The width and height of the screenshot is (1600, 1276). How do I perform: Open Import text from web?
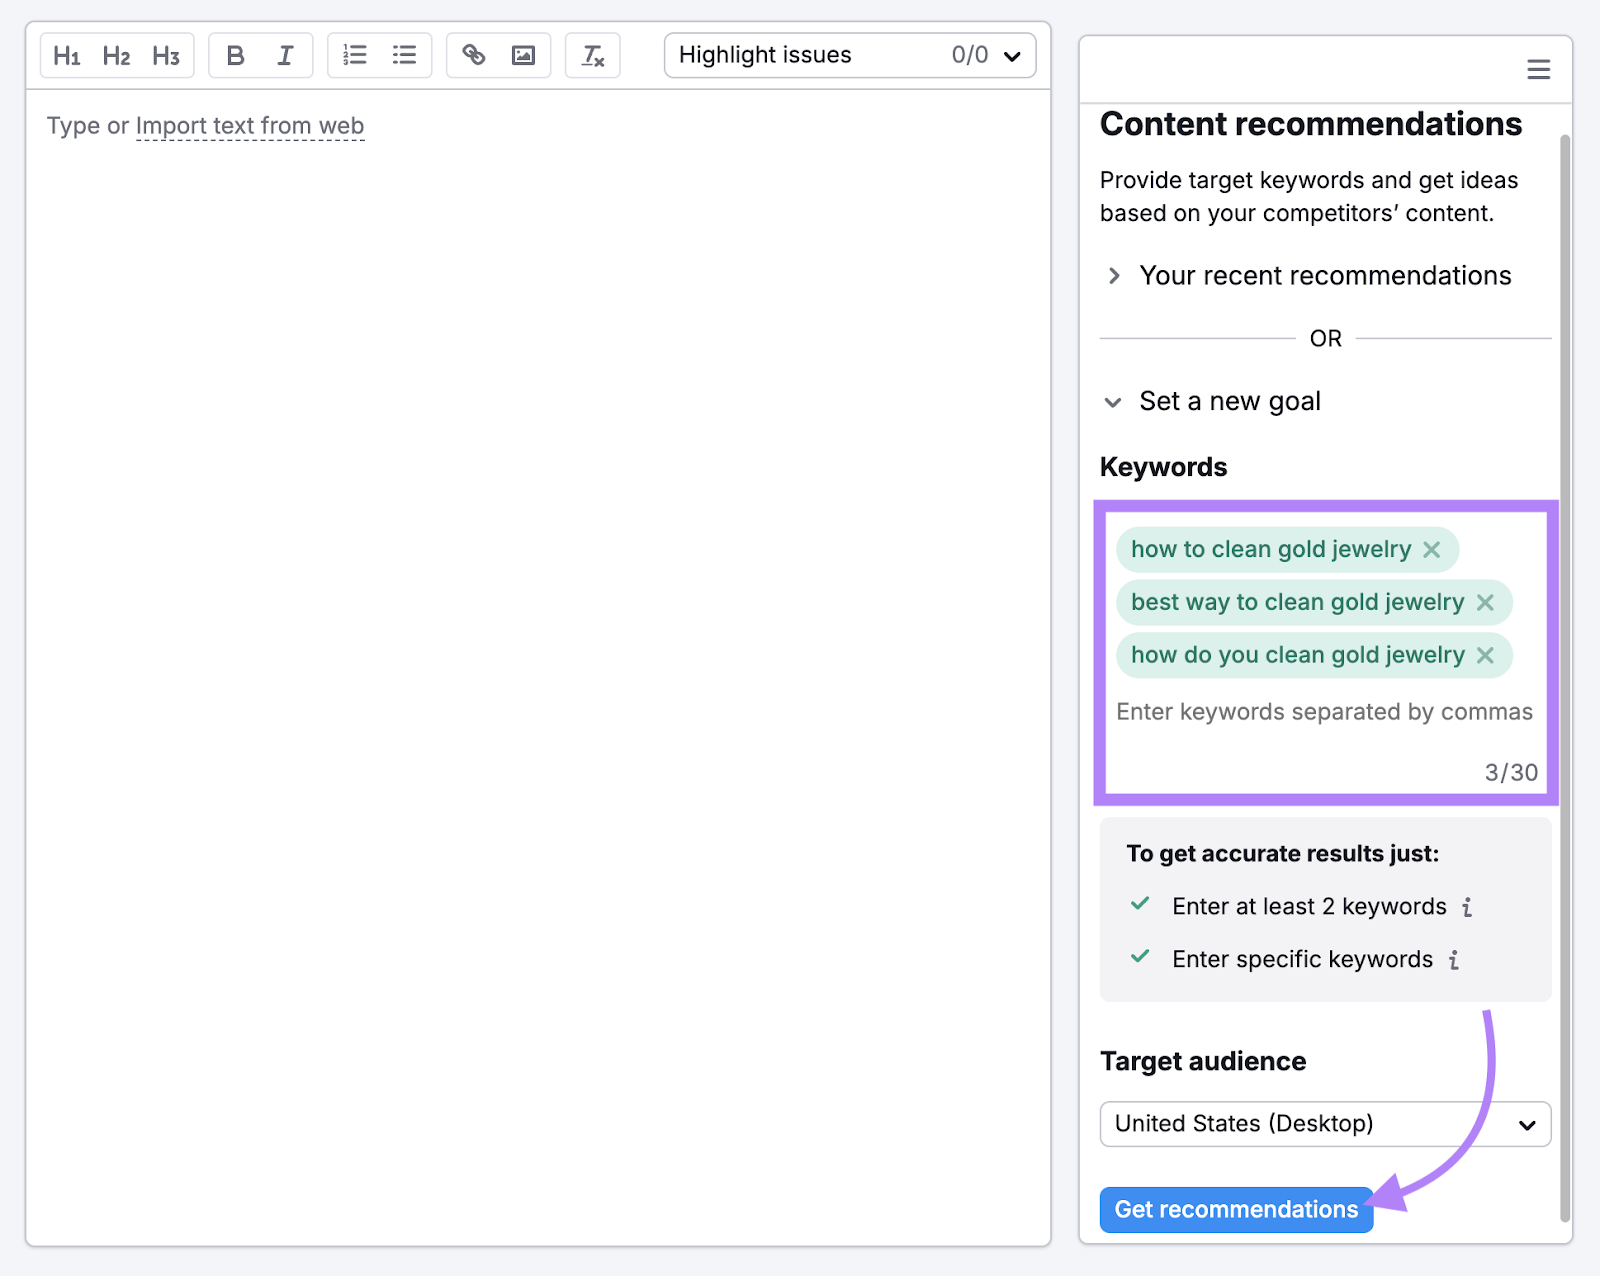pos(250,126)
